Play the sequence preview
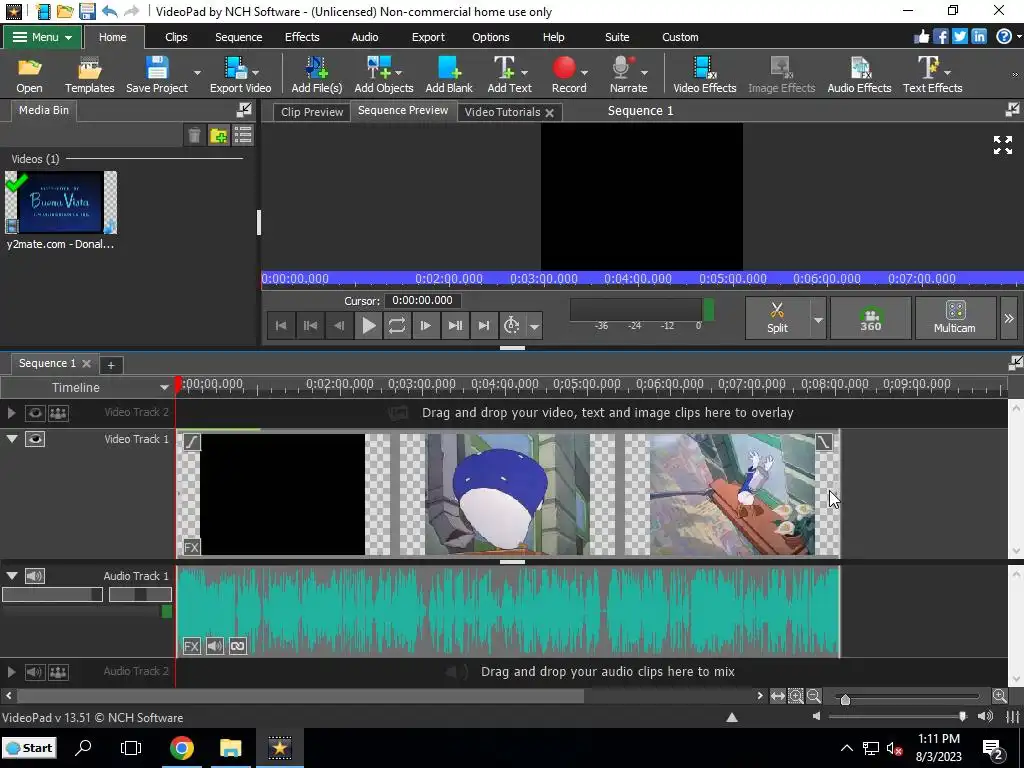 click(368, 325)
